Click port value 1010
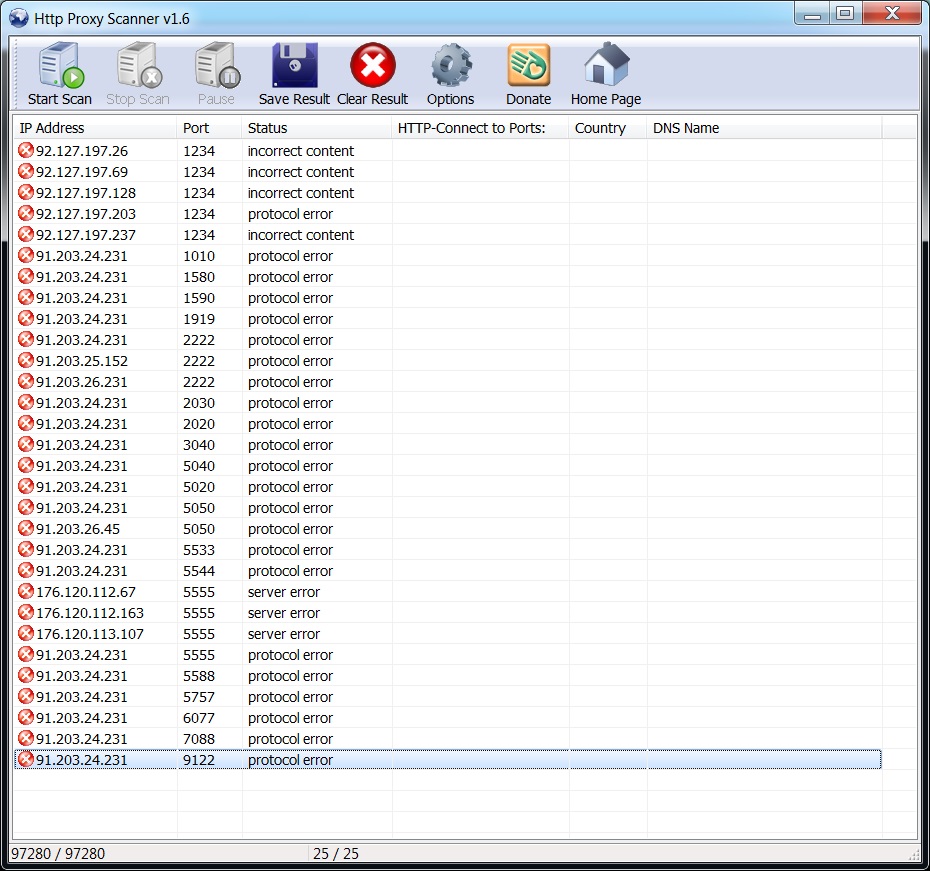Image resolution: width=930 pixels, height=871 pixels. tap(199, 256)
